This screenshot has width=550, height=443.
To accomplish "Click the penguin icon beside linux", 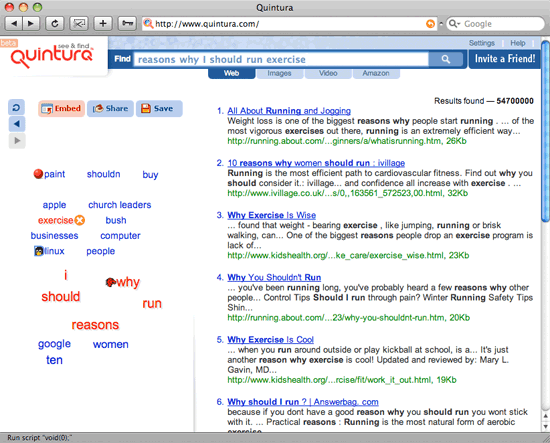I will [x=39, y=251].
